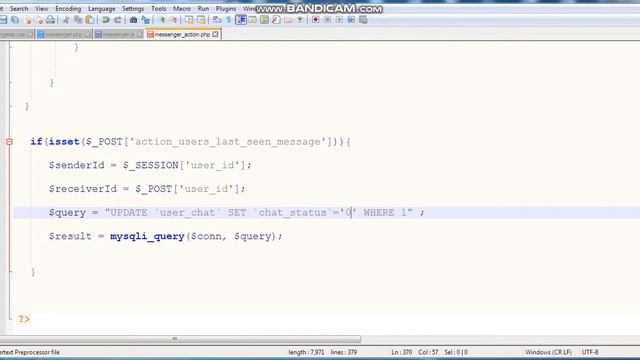Click the Print toolbar icon
Image resolution: width=640 pixels, height=360 pixels.
click(x=51, y=20)
